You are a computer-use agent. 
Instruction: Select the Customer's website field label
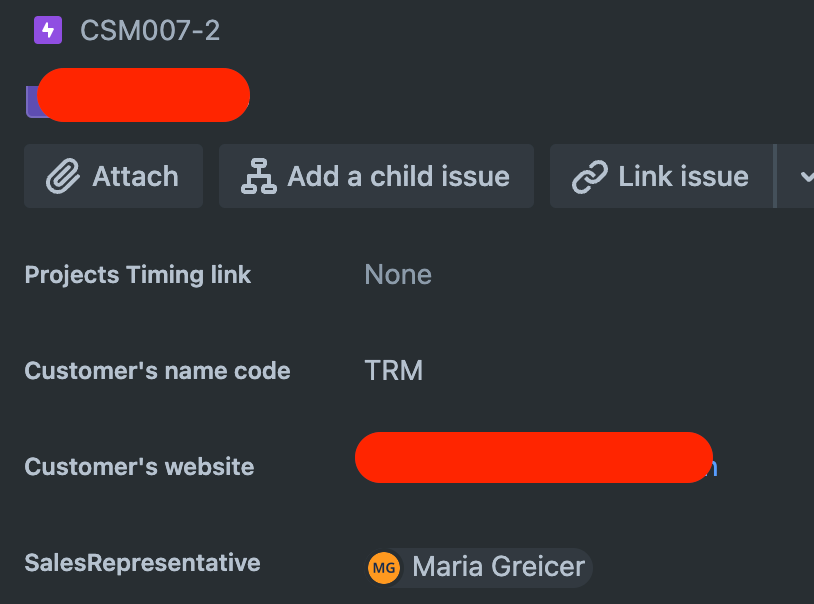139,466
